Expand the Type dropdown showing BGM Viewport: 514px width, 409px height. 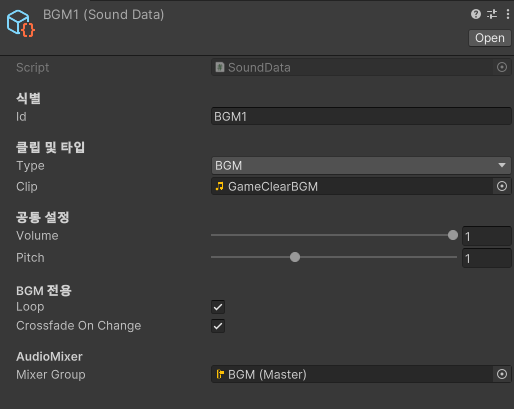(x=361, y=166)
